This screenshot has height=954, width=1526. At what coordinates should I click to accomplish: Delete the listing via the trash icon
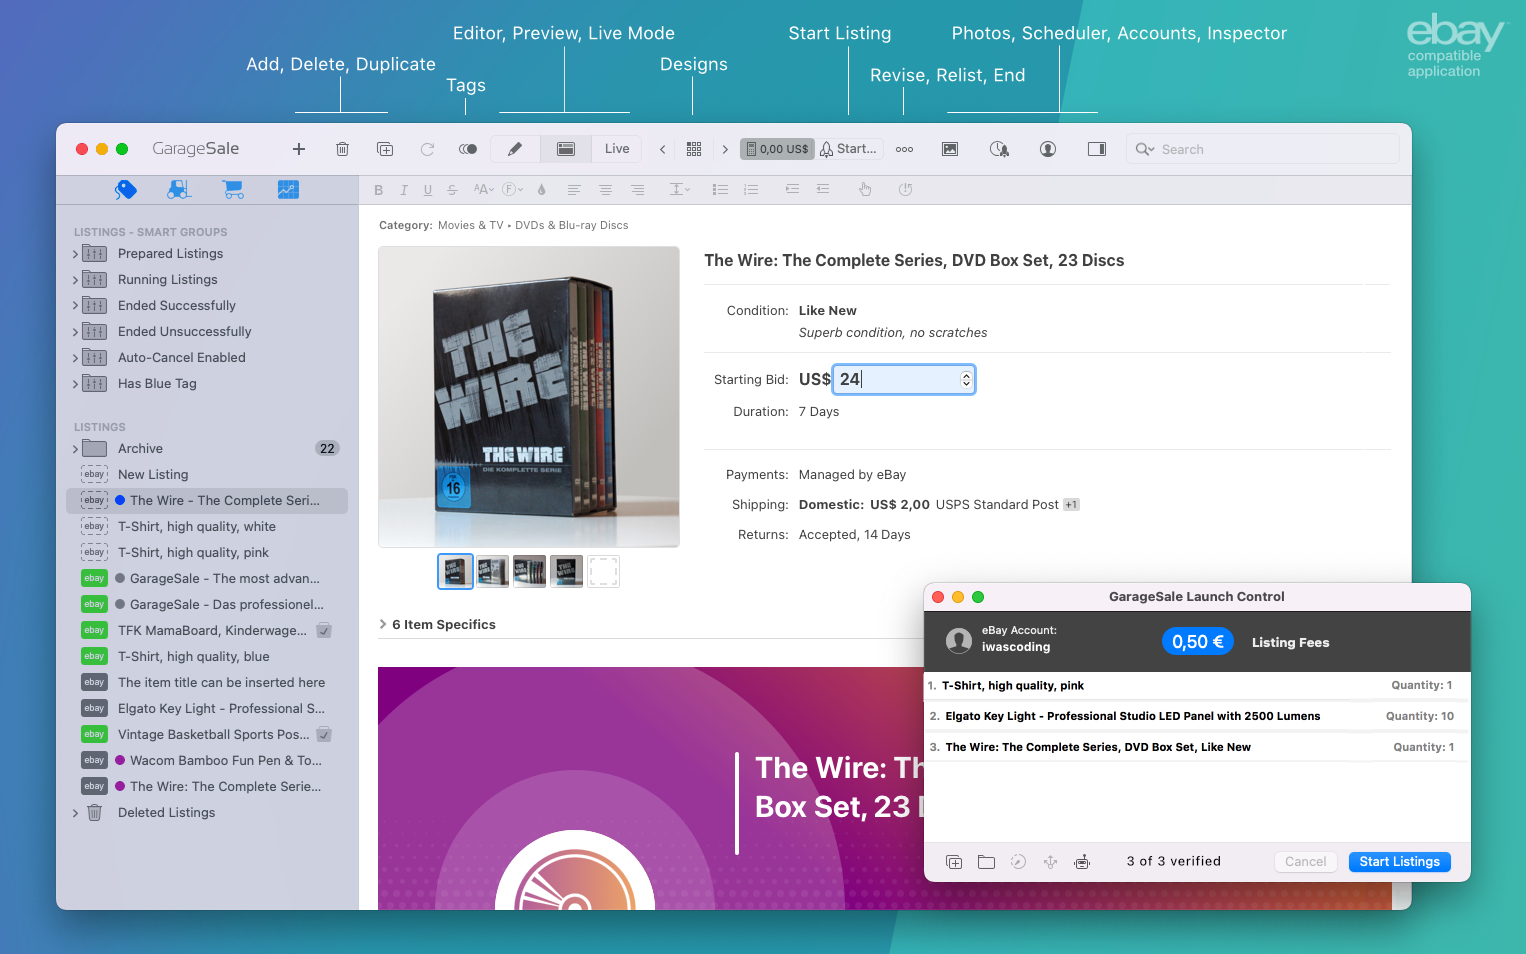pos(342,148)
